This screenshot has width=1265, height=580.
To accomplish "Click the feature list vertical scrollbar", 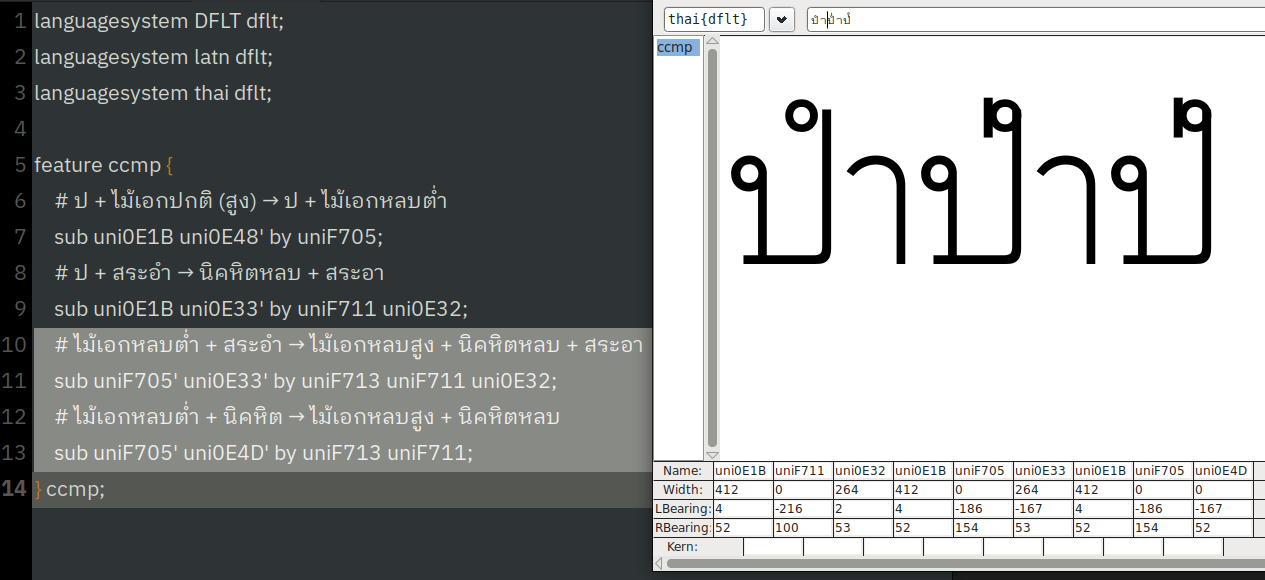I will click(x=712, y=245).
